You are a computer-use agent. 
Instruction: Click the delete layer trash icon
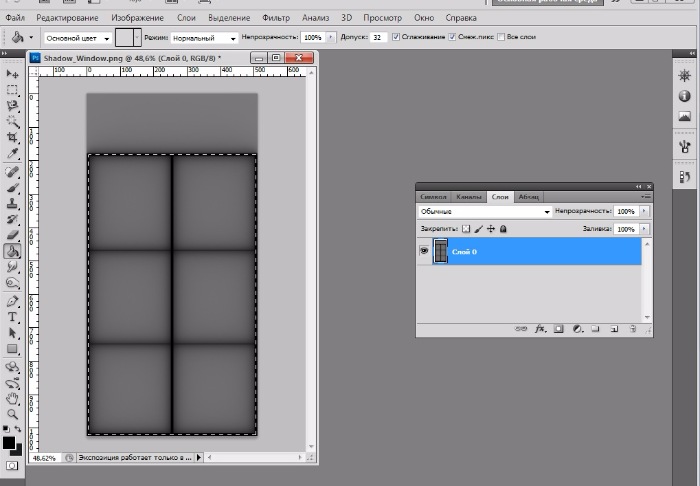(635, 327)
